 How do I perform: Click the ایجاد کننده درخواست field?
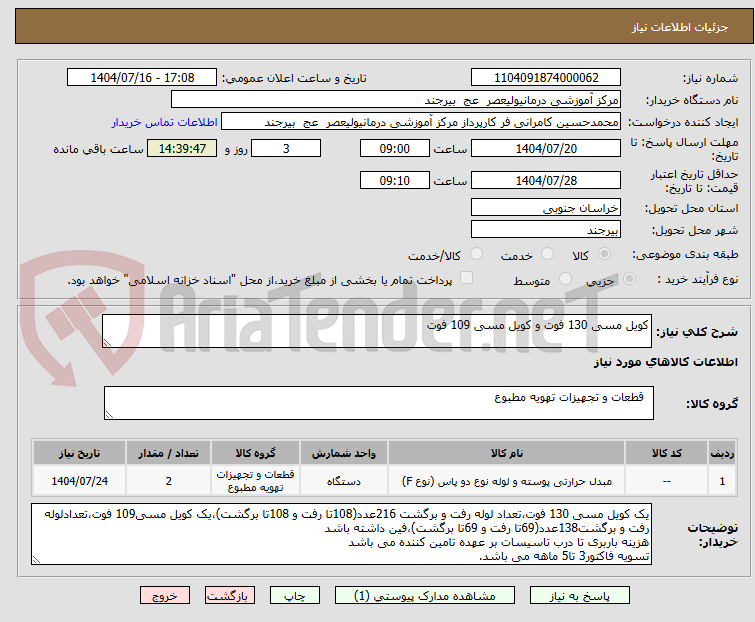(420, 122)
